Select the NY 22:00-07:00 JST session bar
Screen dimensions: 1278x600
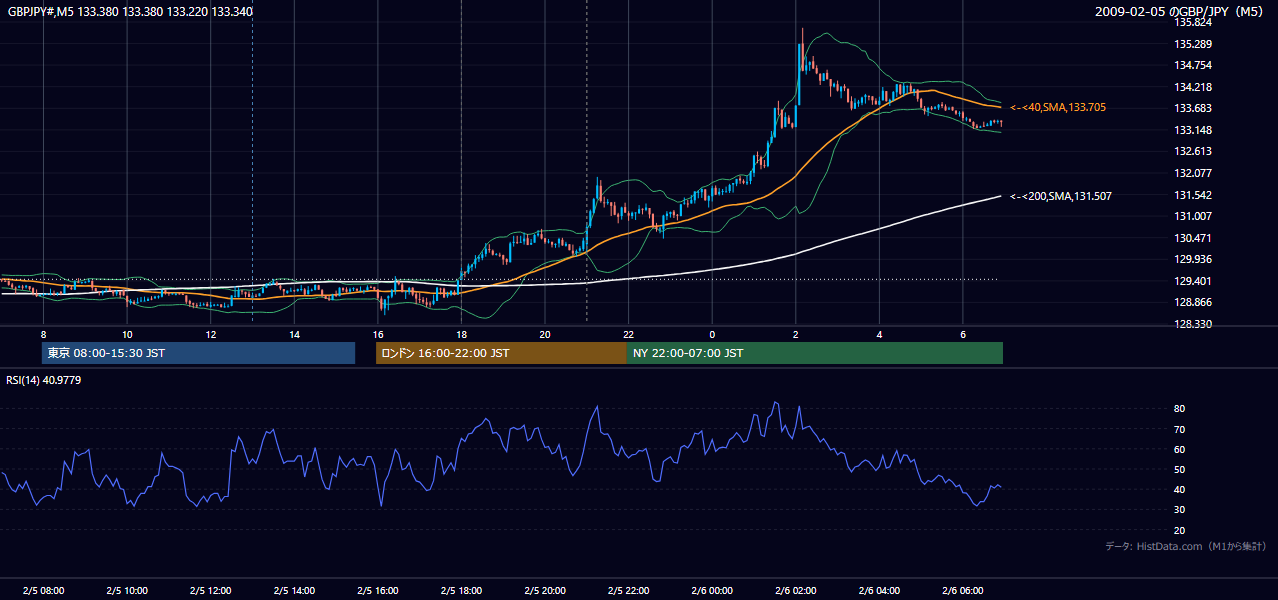click(x=815, y=353)
